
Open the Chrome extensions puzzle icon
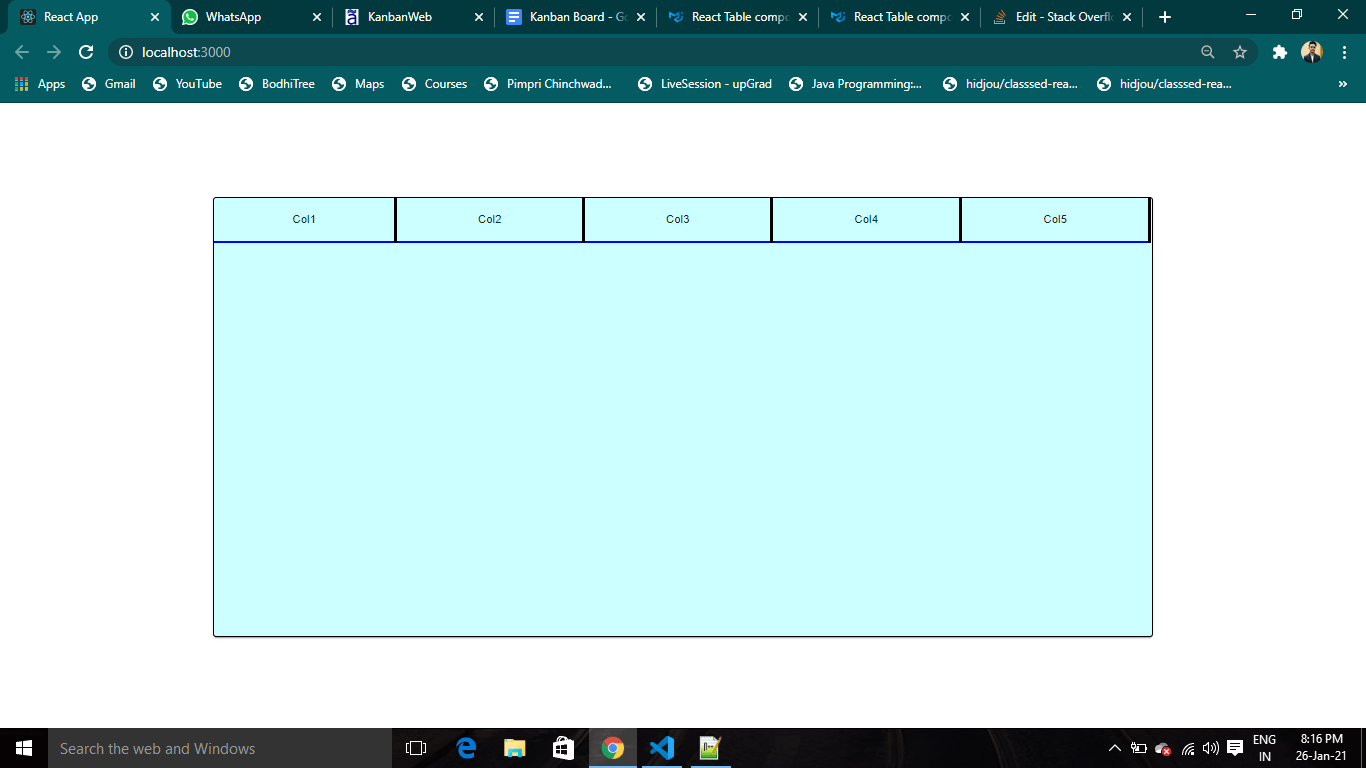[1280, 52]
